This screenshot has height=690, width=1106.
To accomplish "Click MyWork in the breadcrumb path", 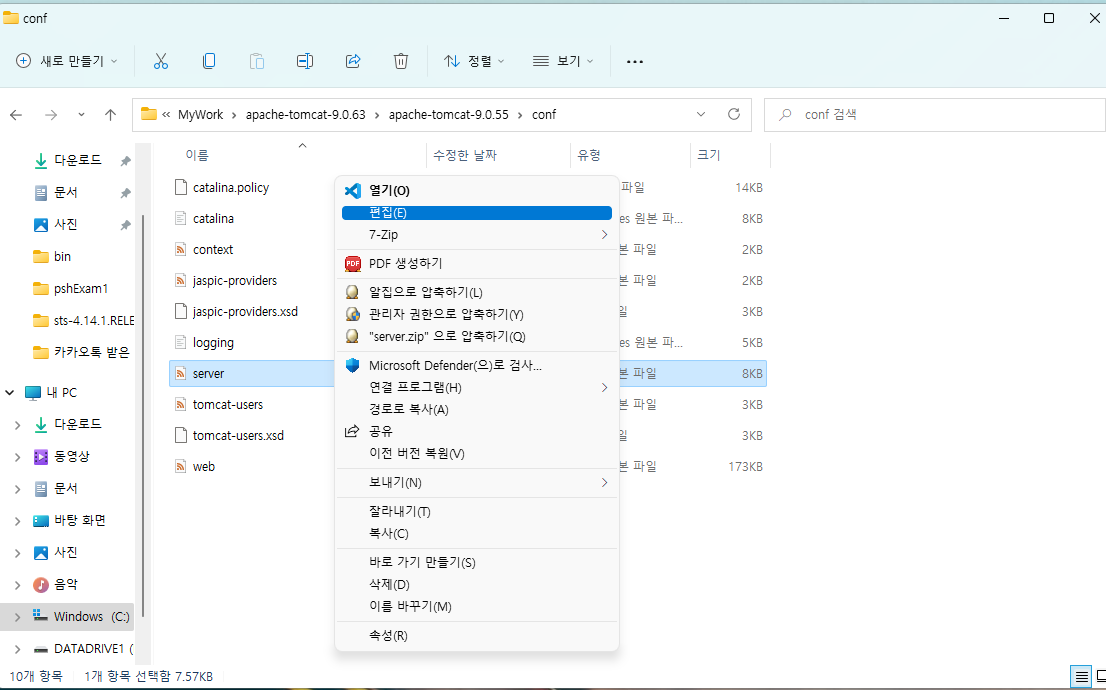I will click(x=200, y=114).
